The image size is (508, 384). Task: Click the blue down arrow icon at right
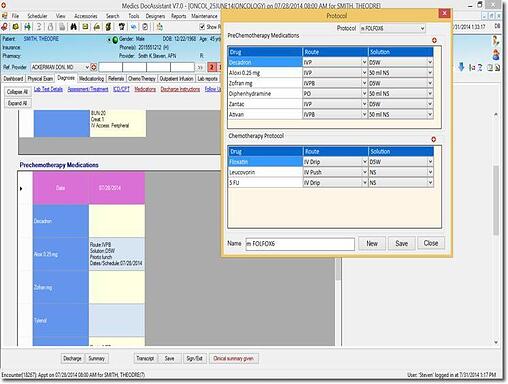click(461, 67)
